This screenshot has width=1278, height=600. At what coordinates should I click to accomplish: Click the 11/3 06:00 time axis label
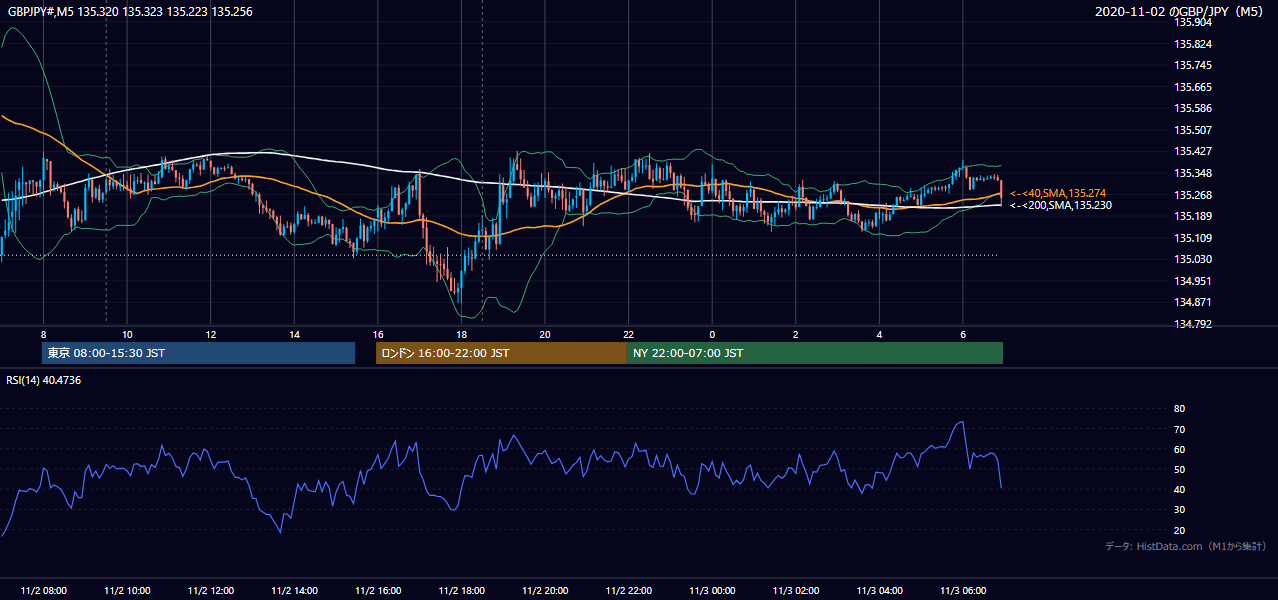pos(963,591)
